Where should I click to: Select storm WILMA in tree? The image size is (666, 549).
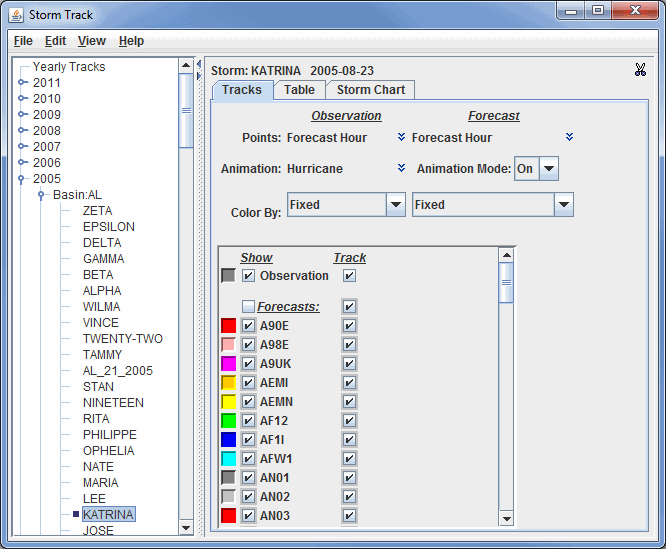point(102,307)
